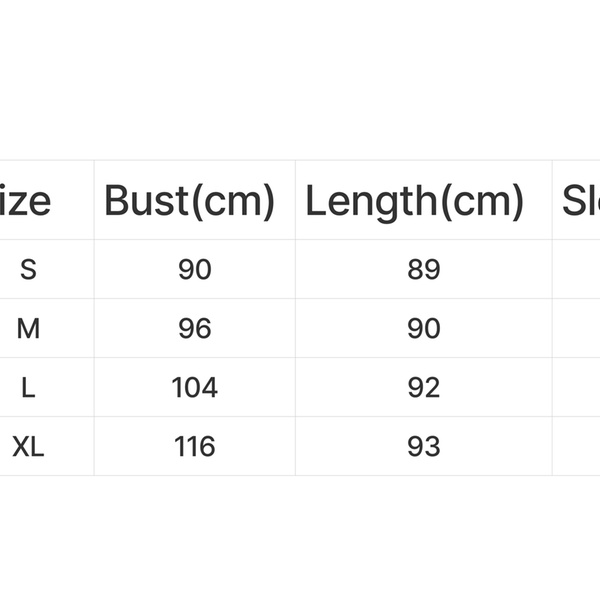Select the XL size cell
This screenshot has height=600, width=600.
pyautogui.click(x=28, y=446)
